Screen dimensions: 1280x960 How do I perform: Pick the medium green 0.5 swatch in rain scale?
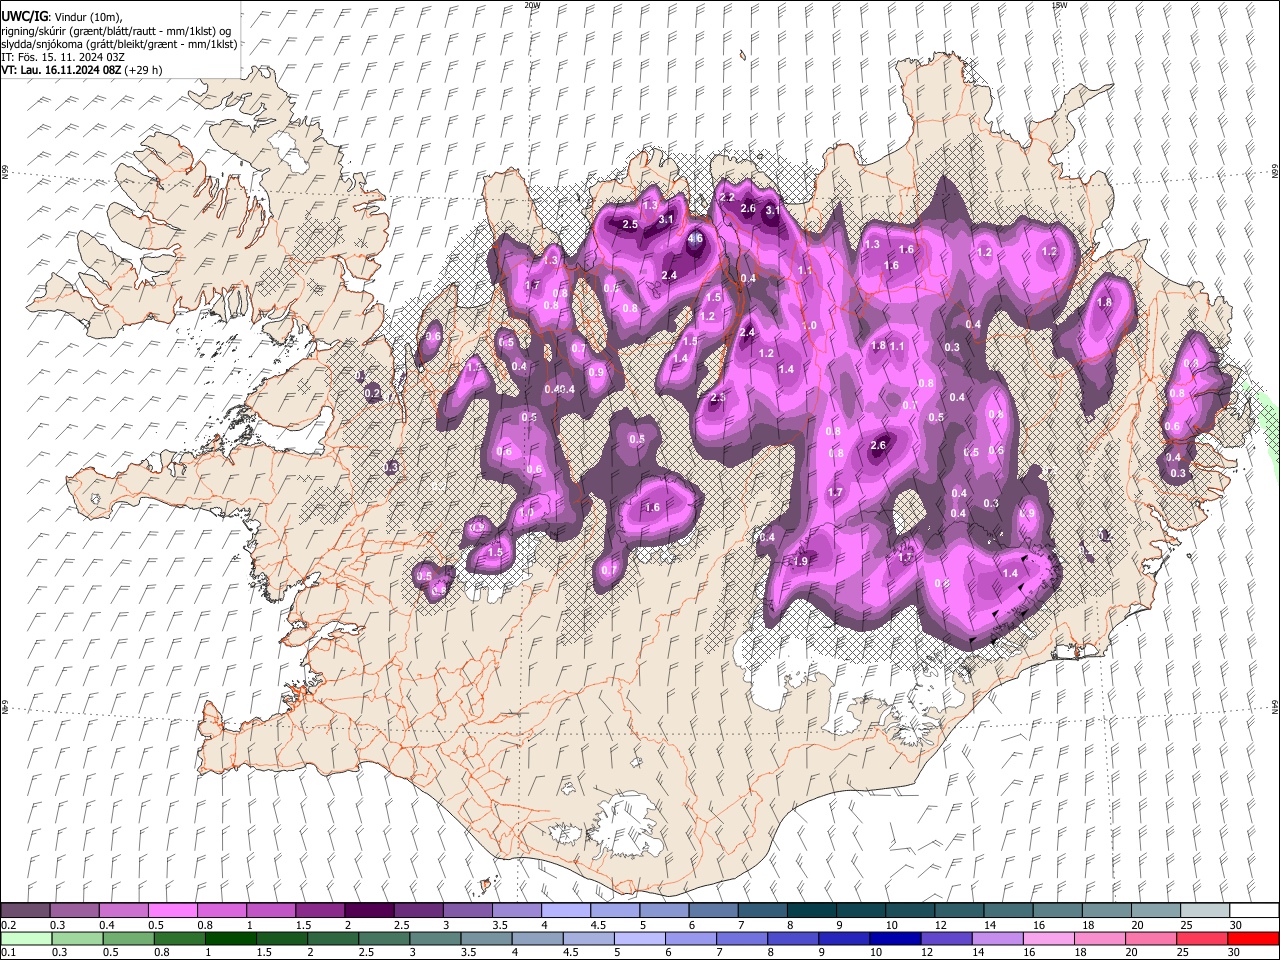coord(128,938)
